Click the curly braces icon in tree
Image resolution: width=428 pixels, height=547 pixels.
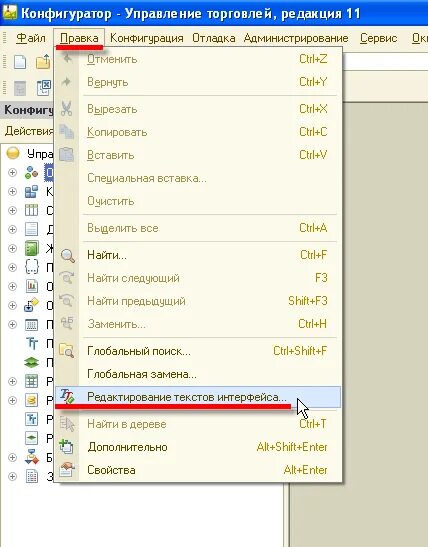pyautogui.click(x=31, y=267)
